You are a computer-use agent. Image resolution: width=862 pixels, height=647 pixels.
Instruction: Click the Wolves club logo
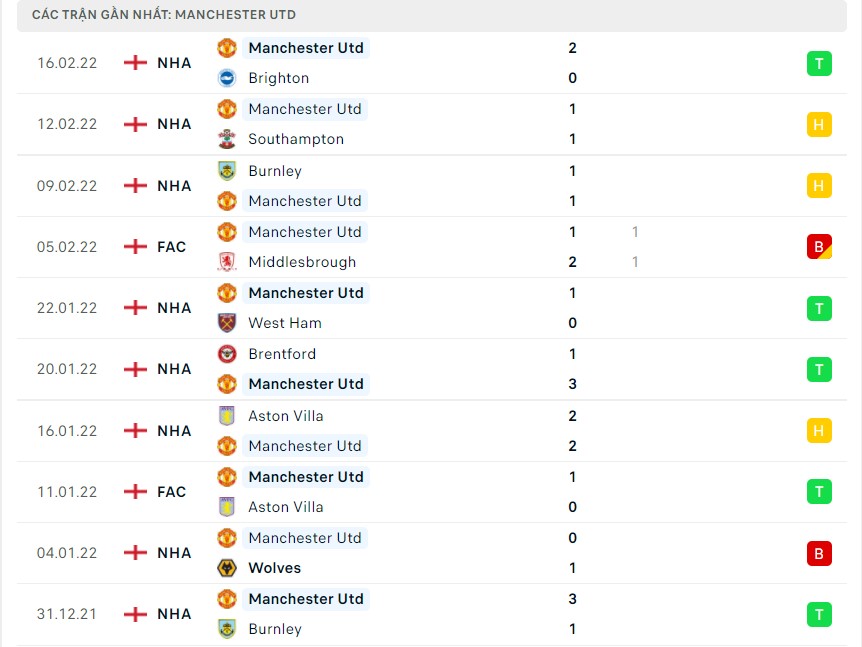226,568
